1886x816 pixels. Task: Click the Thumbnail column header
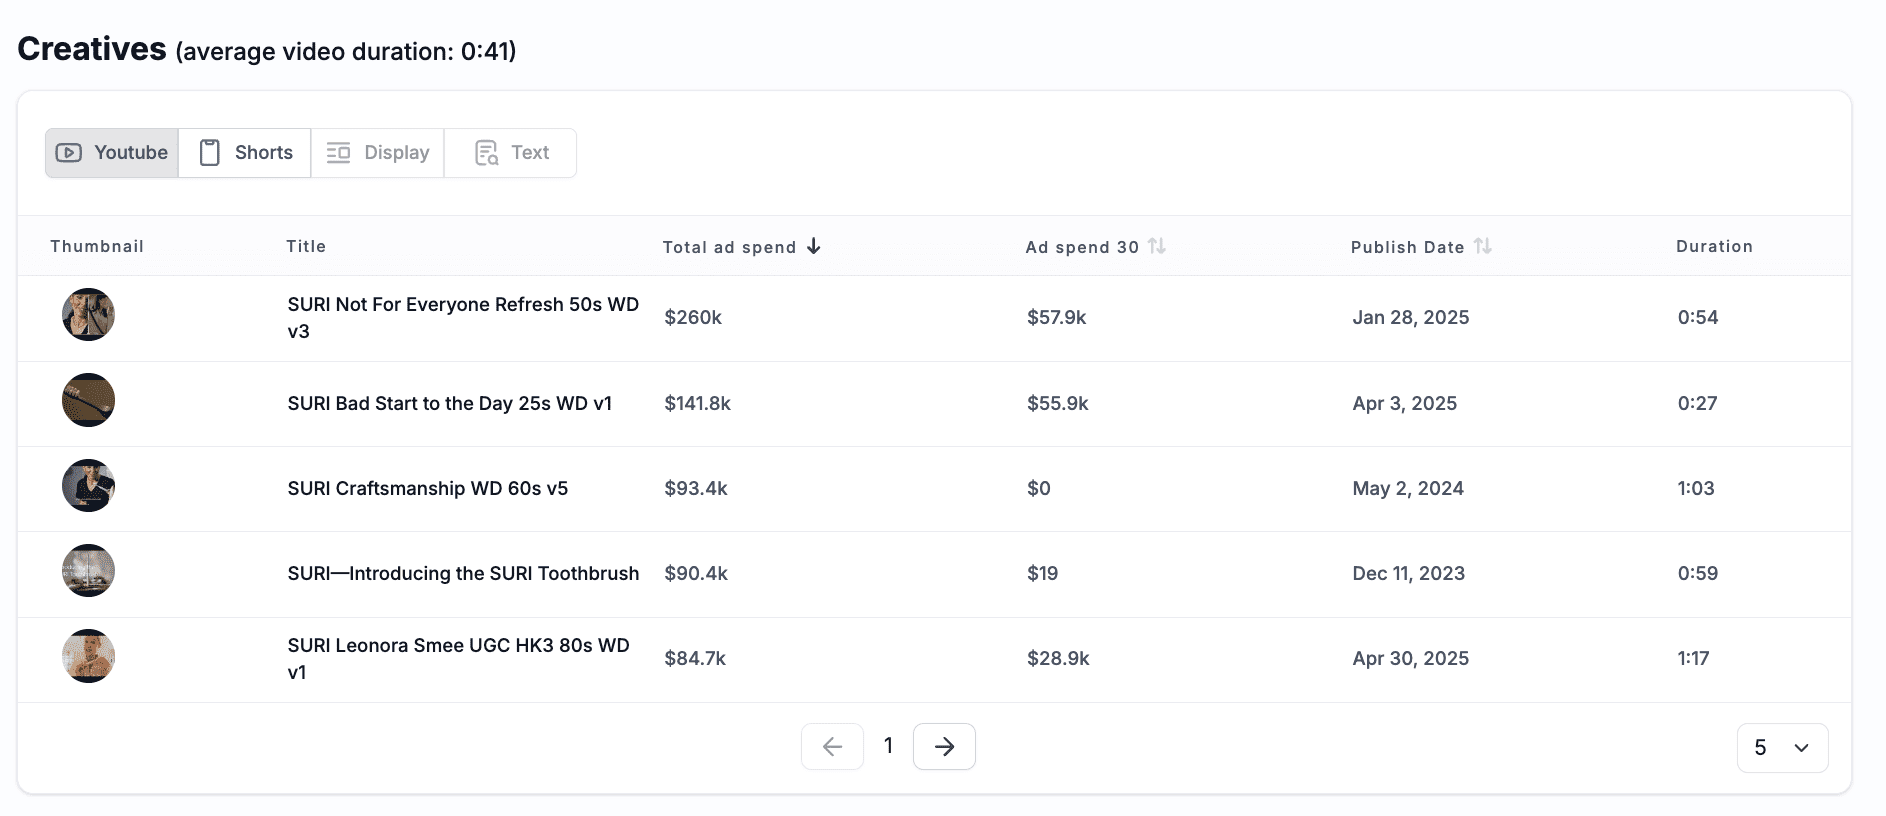[x=97, y=246]
